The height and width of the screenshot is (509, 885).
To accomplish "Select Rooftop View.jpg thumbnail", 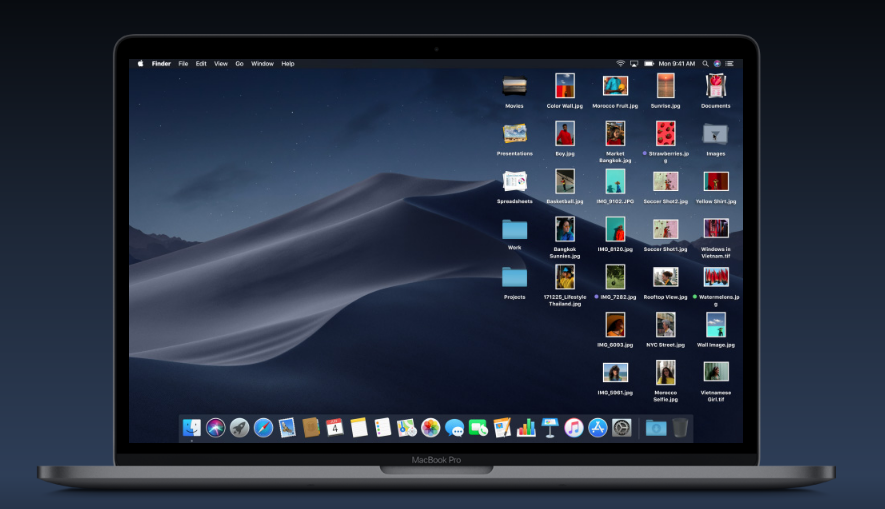I will pos(665,277).
